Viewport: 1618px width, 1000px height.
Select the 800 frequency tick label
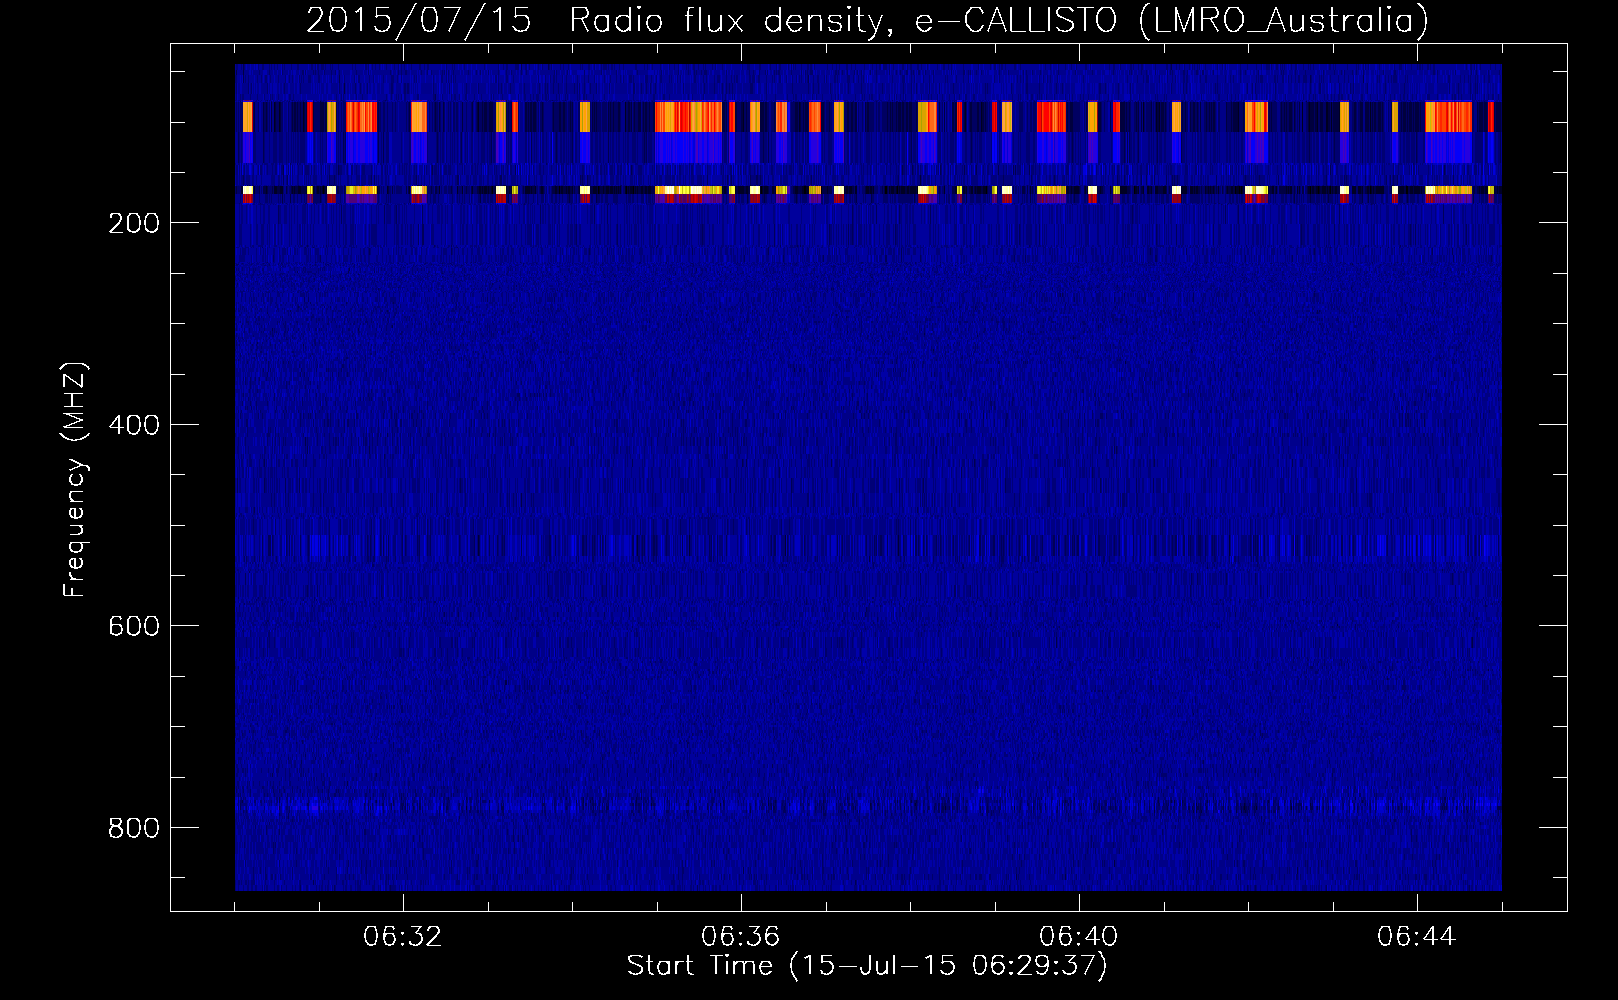click(134, 828)
